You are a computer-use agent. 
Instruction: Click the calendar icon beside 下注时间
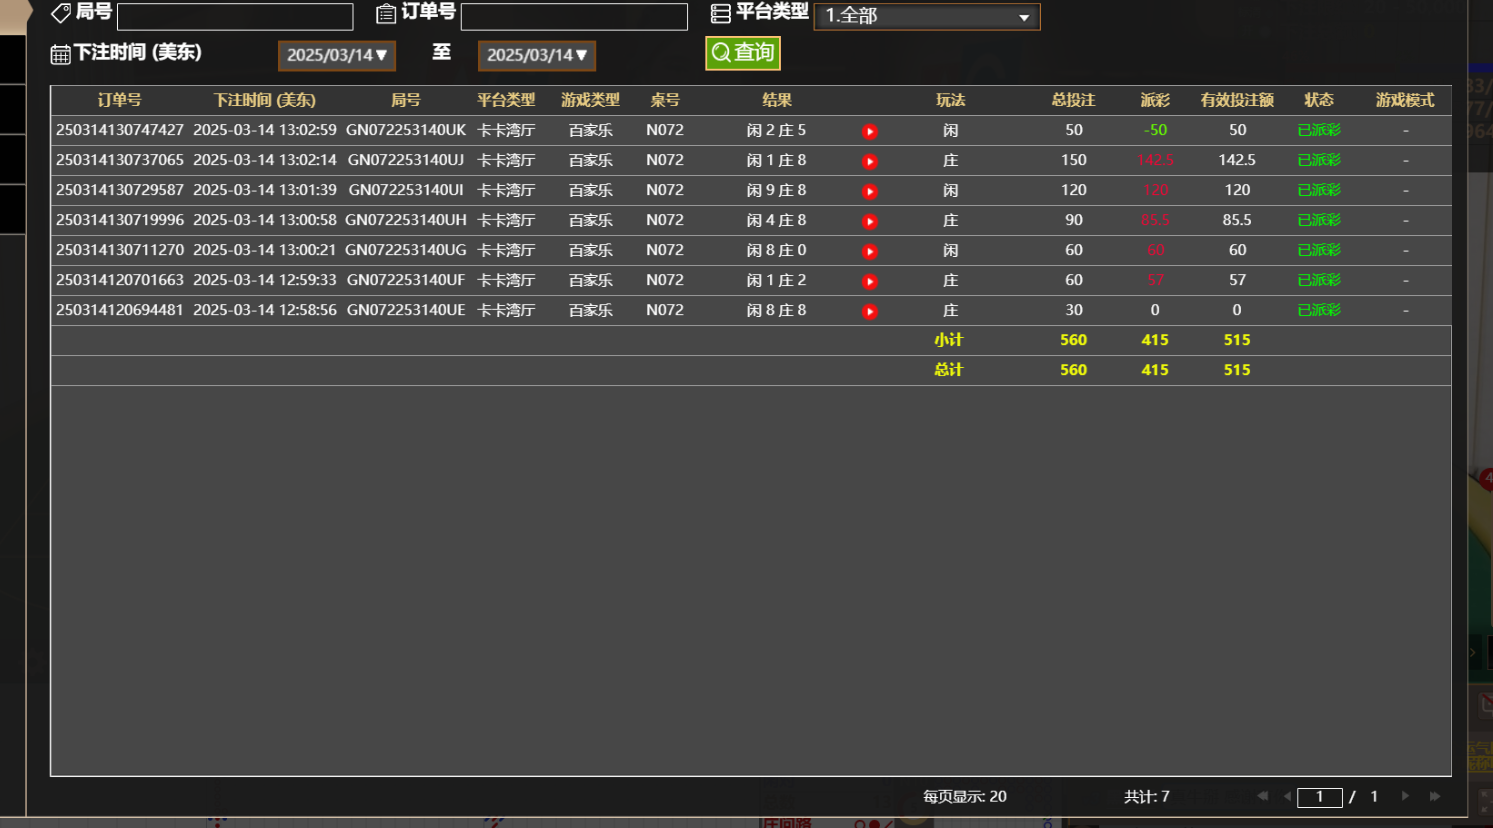(x=60, y=54)
